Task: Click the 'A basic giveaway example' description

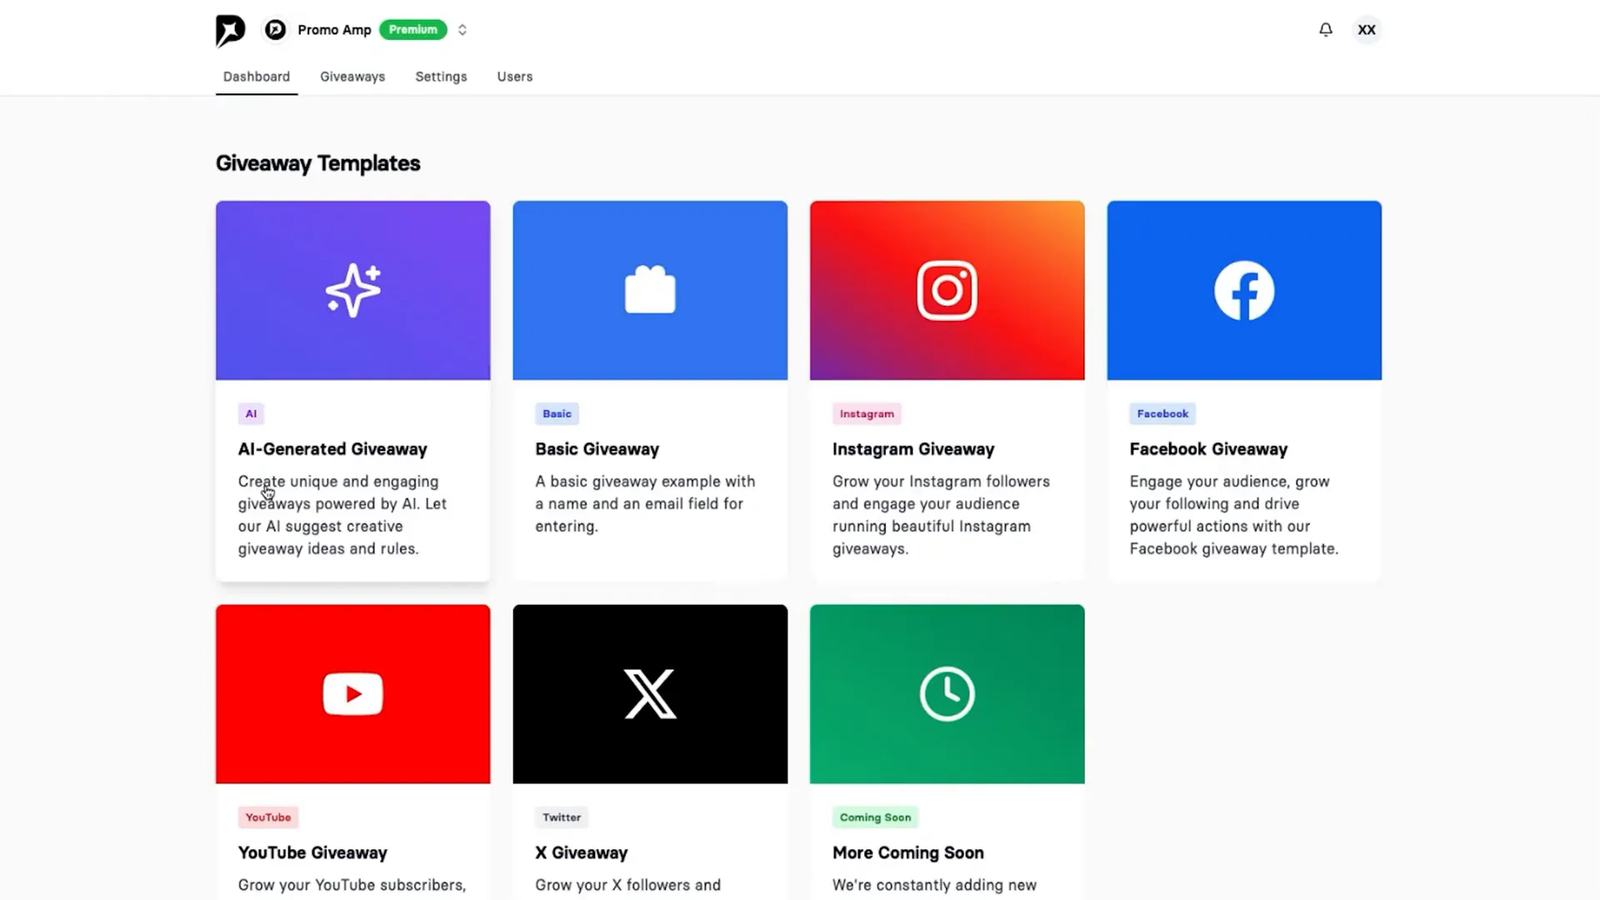Action: (645, 504)
